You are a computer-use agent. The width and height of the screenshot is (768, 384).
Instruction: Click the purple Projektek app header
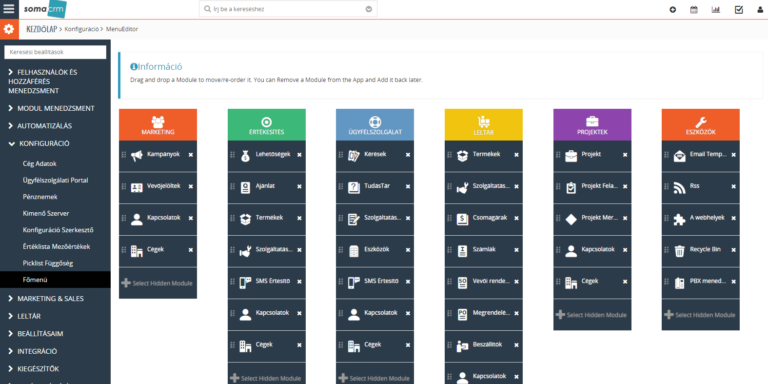tap(592, 125)
